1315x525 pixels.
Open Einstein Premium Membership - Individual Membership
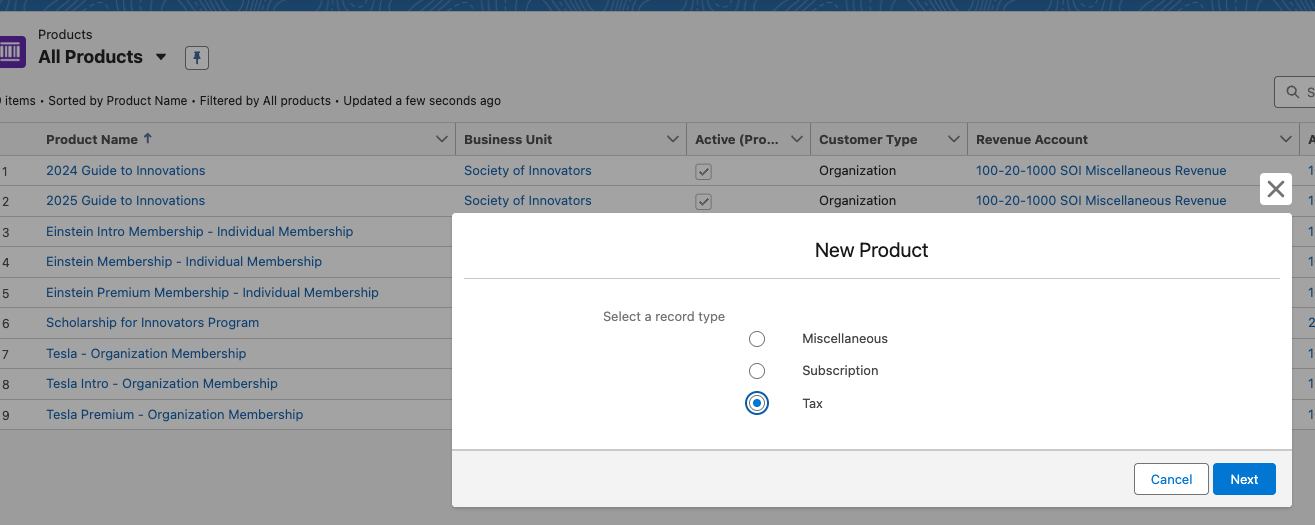click(212, 292)
